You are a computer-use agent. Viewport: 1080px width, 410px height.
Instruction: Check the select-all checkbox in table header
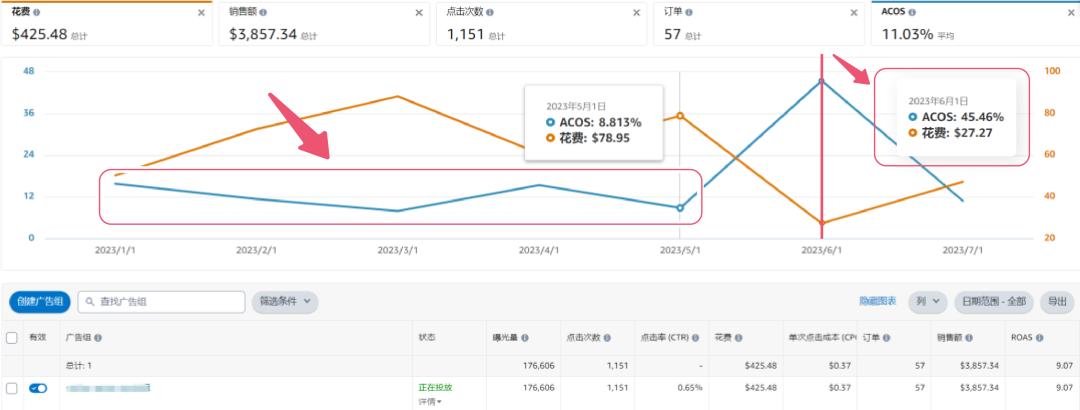click(12, 338)
